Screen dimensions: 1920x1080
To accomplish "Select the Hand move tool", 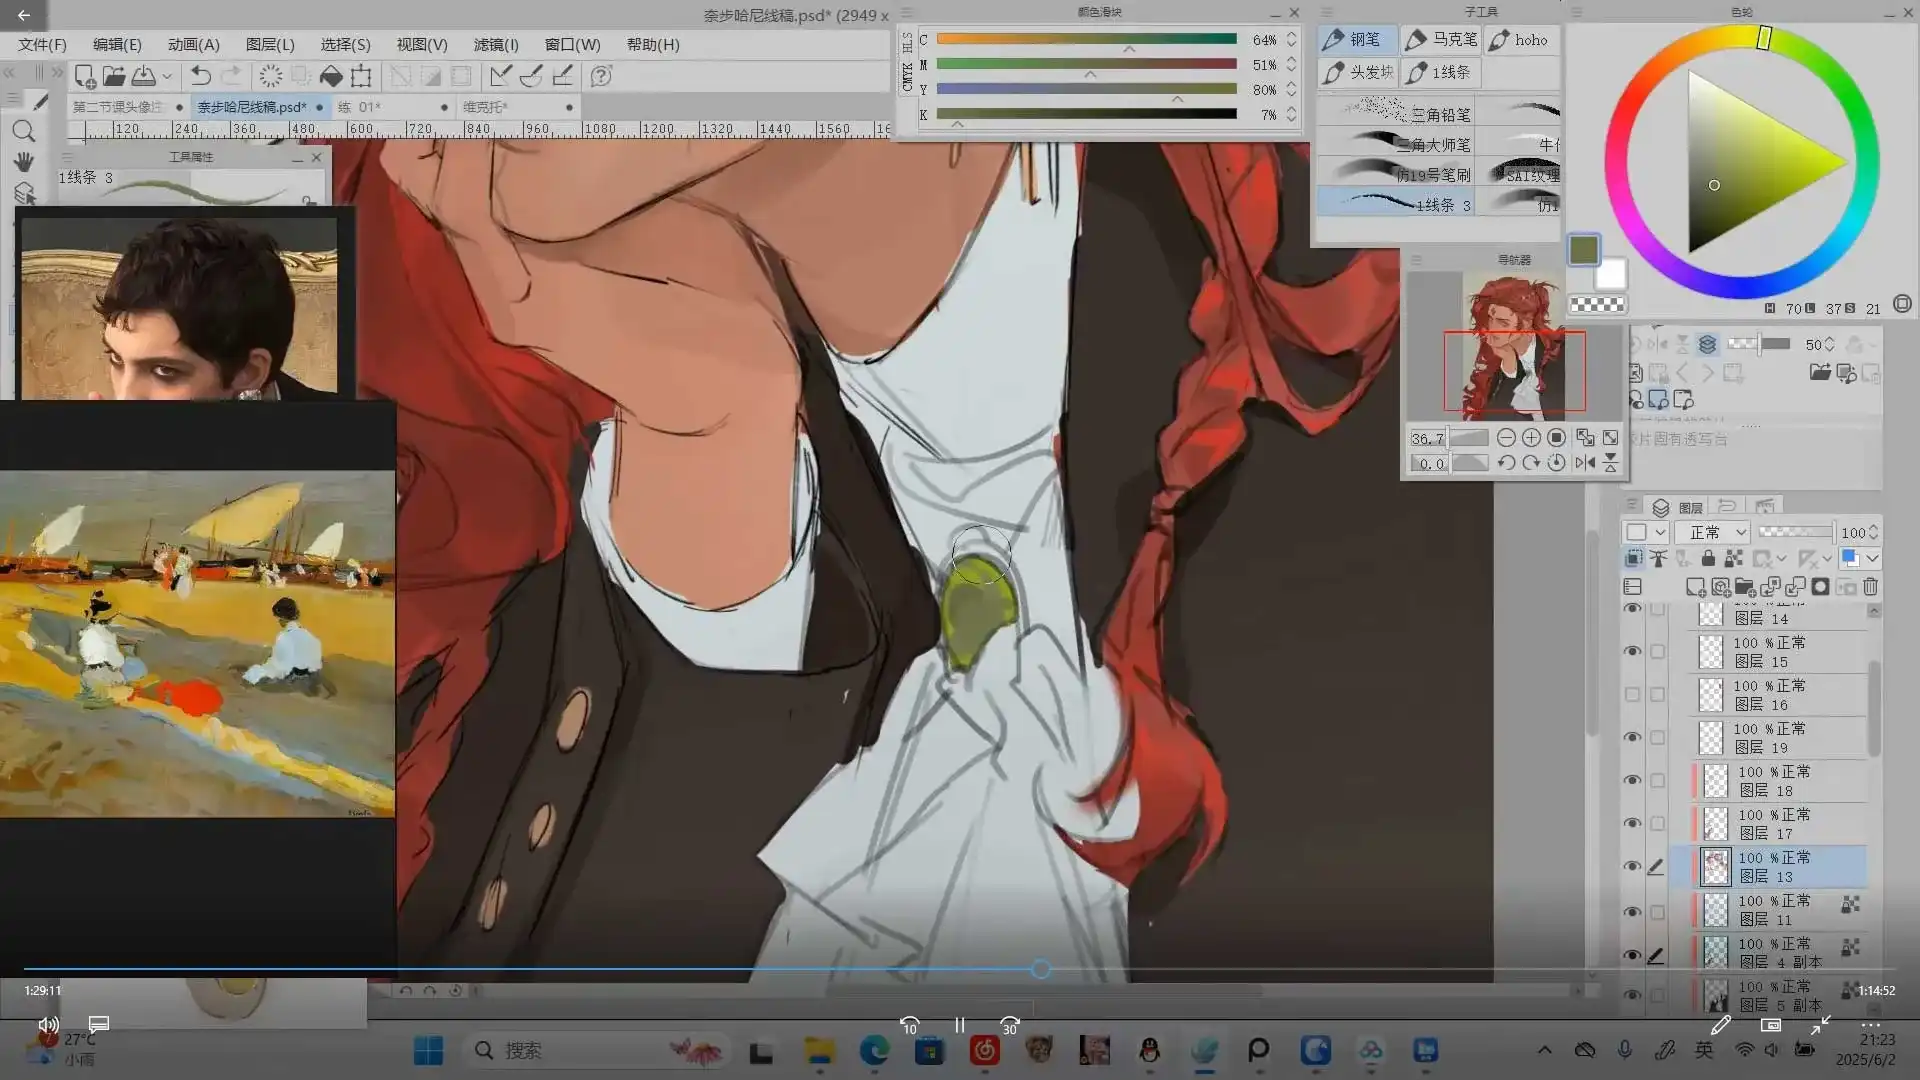I will point(24,162).
